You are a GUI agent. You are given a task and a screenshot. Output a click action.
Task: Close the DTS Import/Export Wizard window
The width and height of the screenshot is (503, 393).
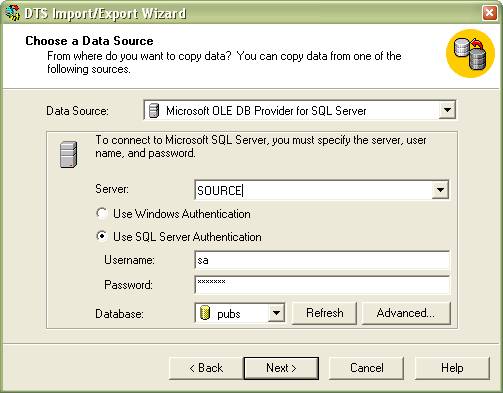point(489,13)
